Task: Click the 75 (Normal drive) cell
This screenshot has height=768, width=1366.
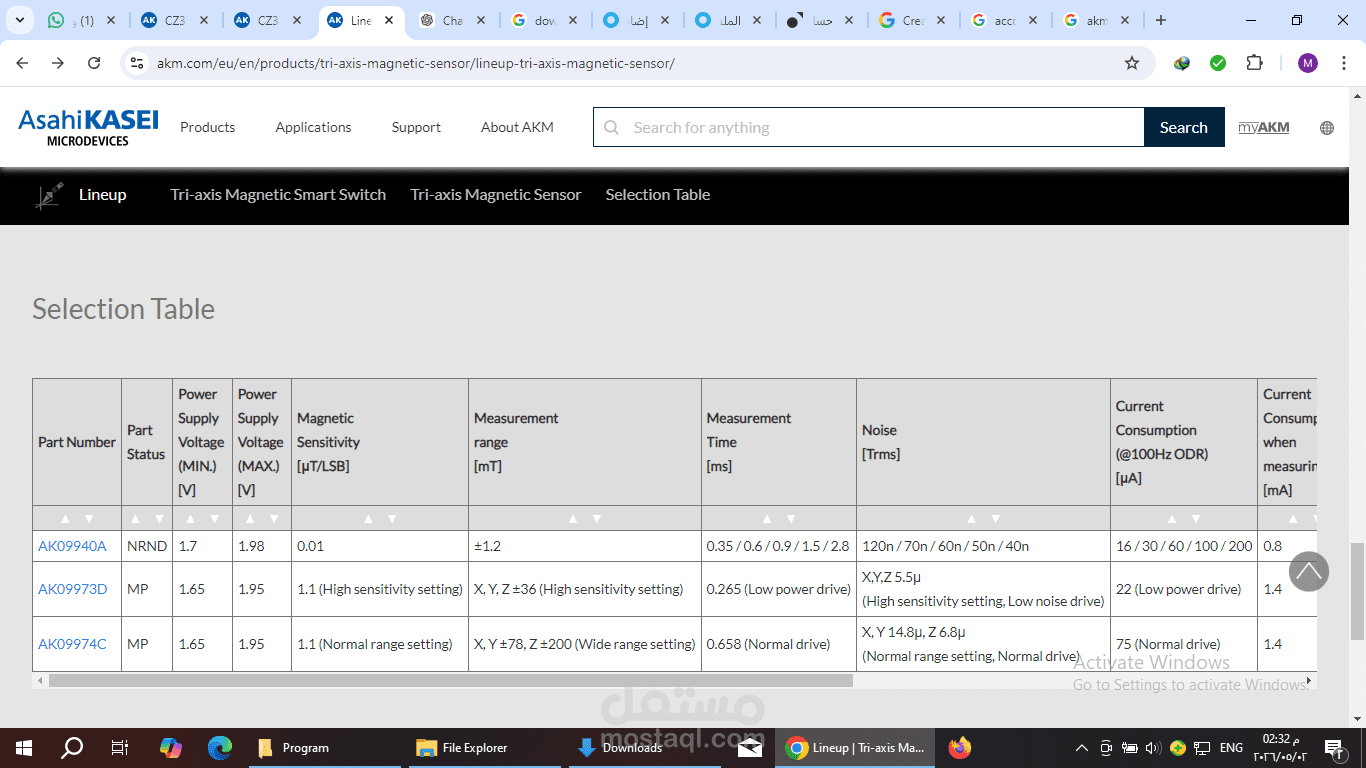Action: tap(1184, 644)
